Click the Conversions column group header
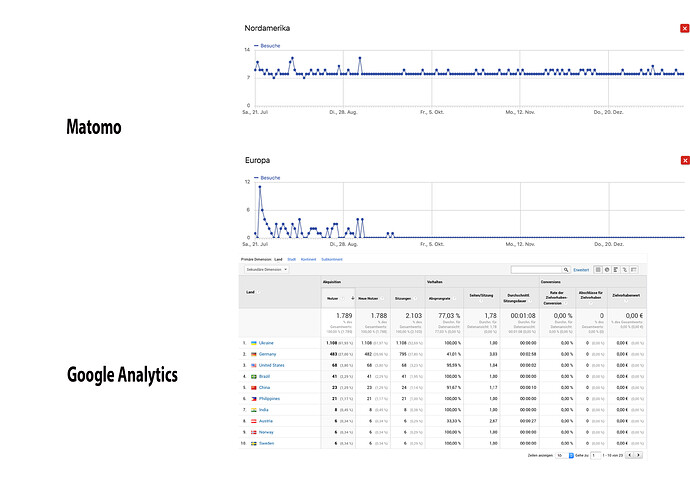The height and width of the screenshot is (487, 690). pos(551,282)
